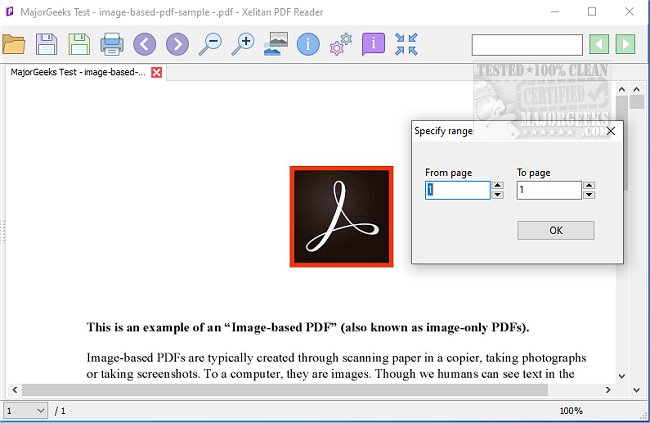
Task: Click the purple speech bubble about icon
Action: click(x=374, y=44)
